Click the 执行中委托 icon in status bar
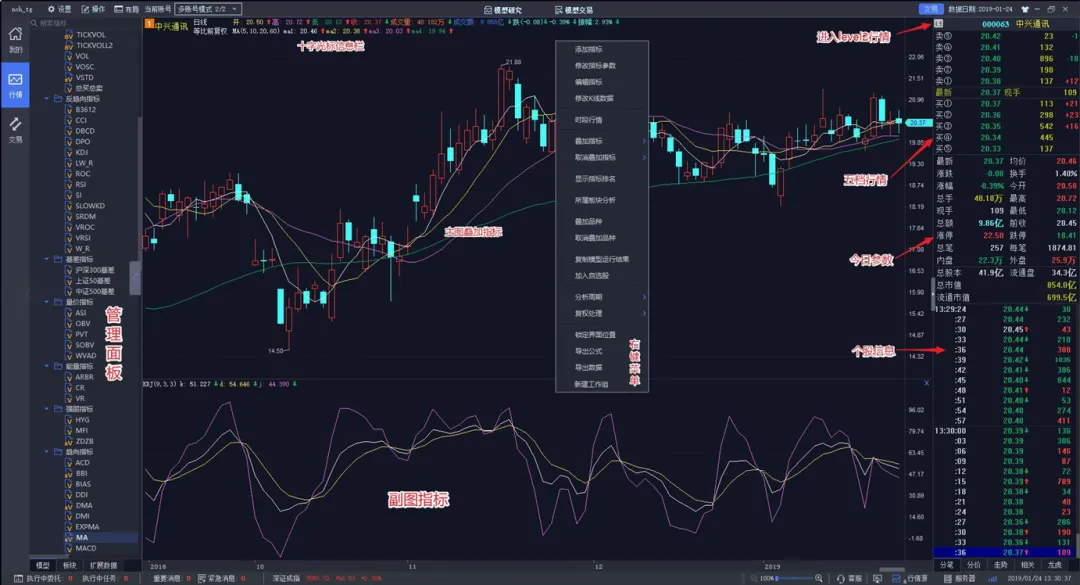The width and height of the screenshot is (1080, 585). 19,578
